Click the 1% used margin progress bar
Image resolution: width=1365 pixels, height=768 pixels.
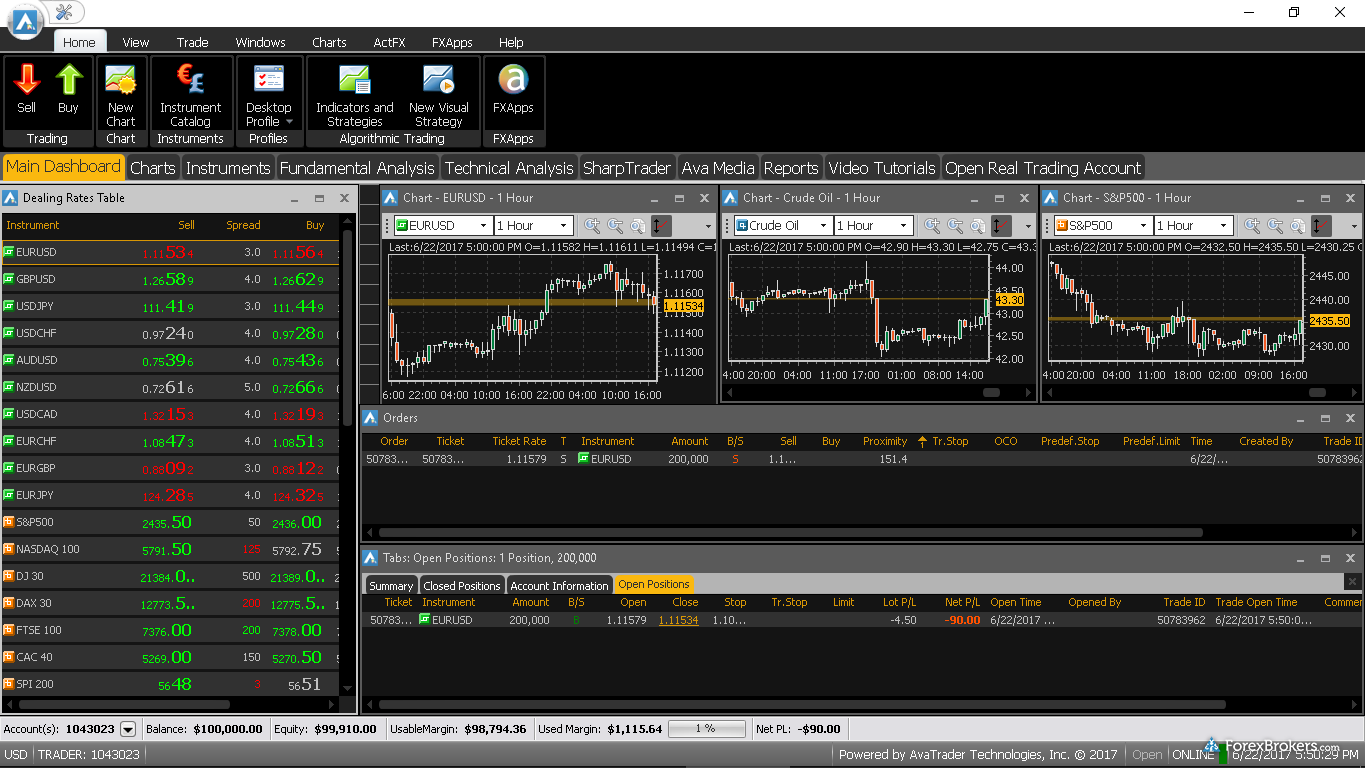coord(708,729)
